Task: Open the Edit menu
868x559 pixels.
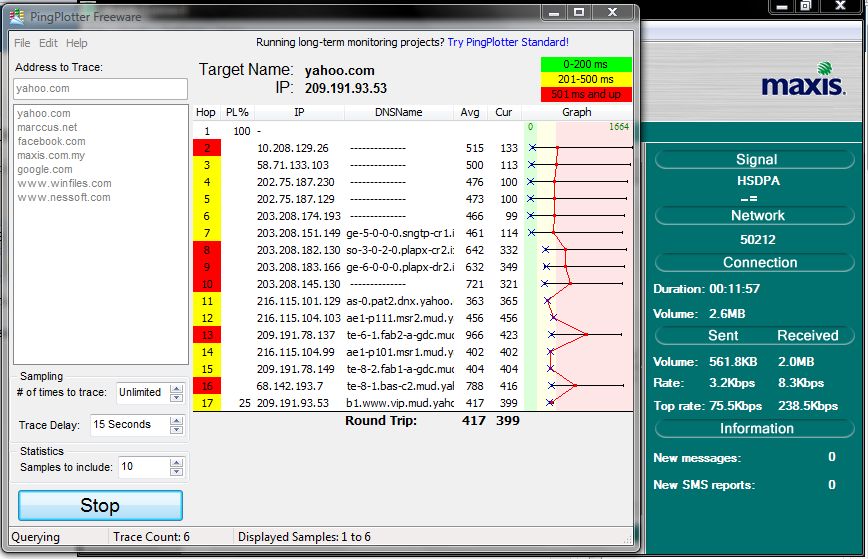Action: [48, 43]
